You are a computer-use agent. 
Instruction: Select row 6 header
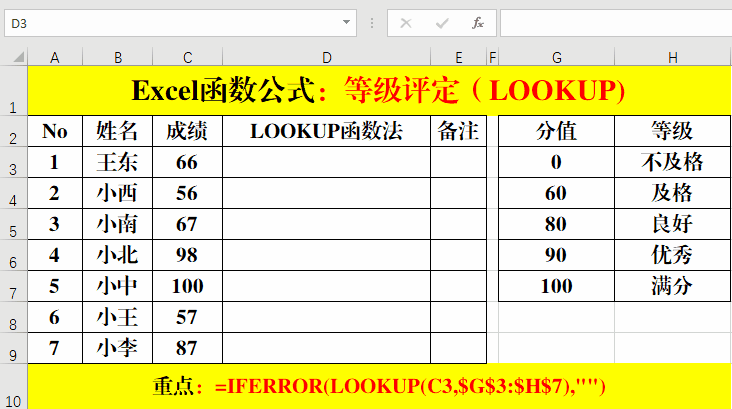click(14, 255)
